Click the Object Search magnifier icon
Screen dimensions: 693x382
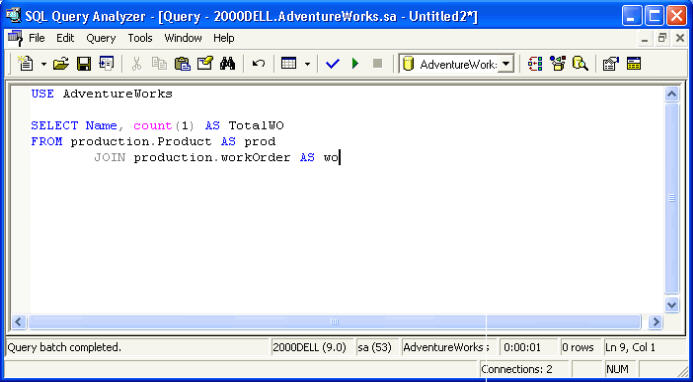[580, 64]
